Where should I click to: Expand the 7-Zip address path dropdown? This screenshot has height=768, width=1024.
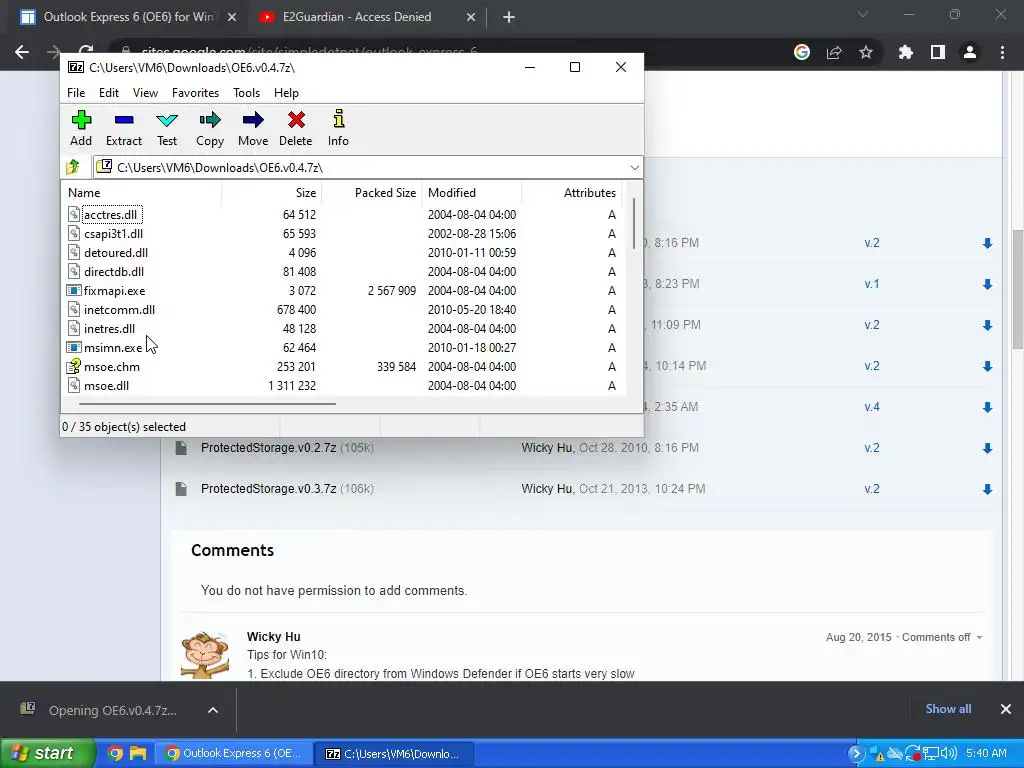pyautogui.click(x=634, y=168)
